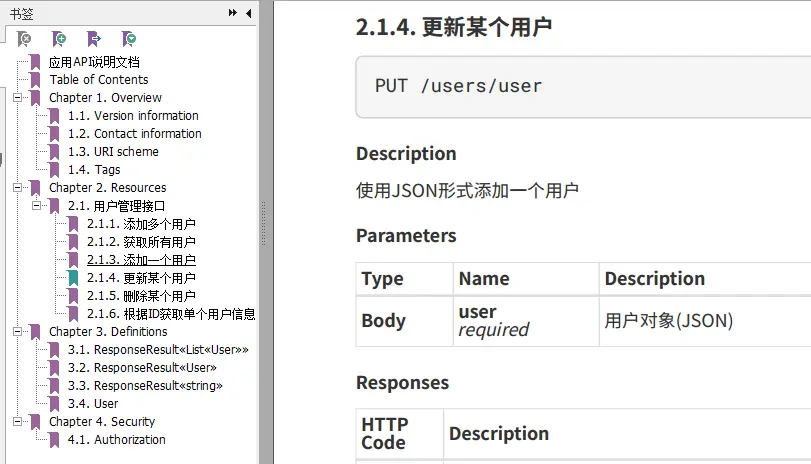Screen dimensions: 811x464
Task: Open the 2.1.5. 删除某个用户 bookmark
Action: tap(141, 296)
